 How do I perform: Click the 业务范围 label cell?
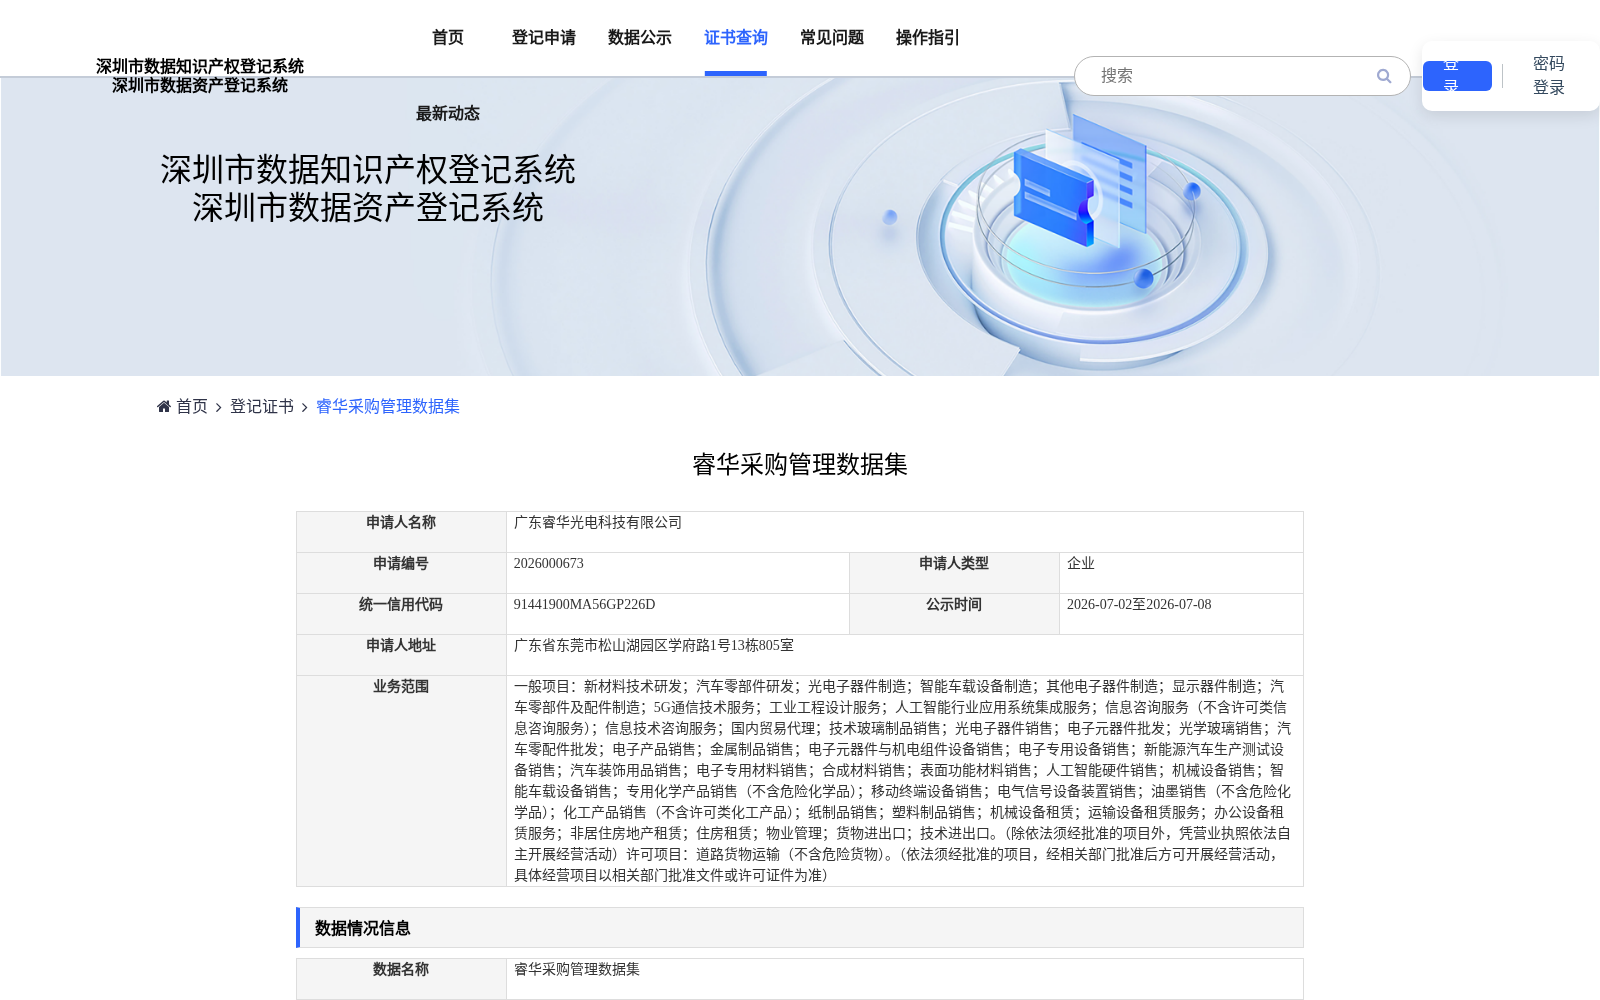coord(401,781)
